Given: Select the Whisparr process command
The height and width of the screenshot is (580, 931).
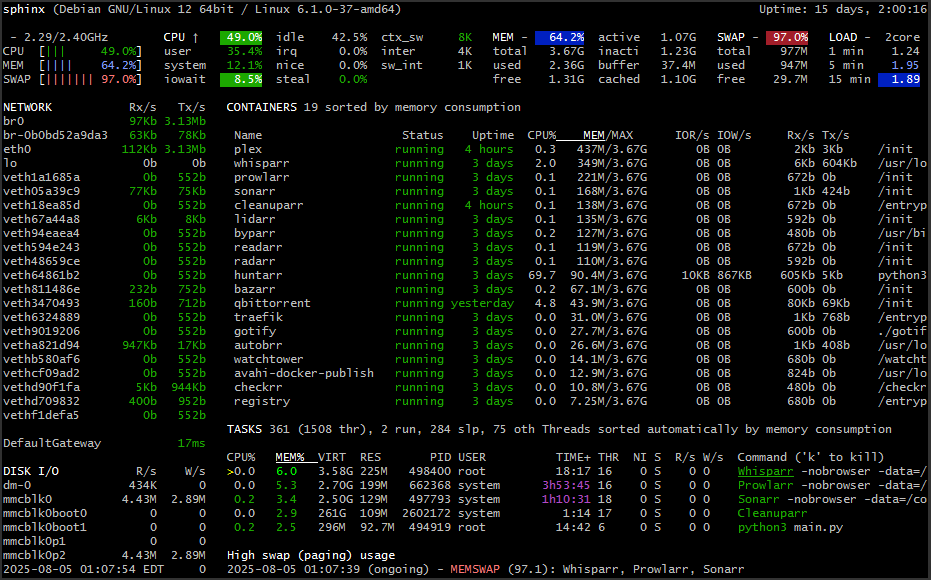Looking at the screenshot, I should click(832, 471).
